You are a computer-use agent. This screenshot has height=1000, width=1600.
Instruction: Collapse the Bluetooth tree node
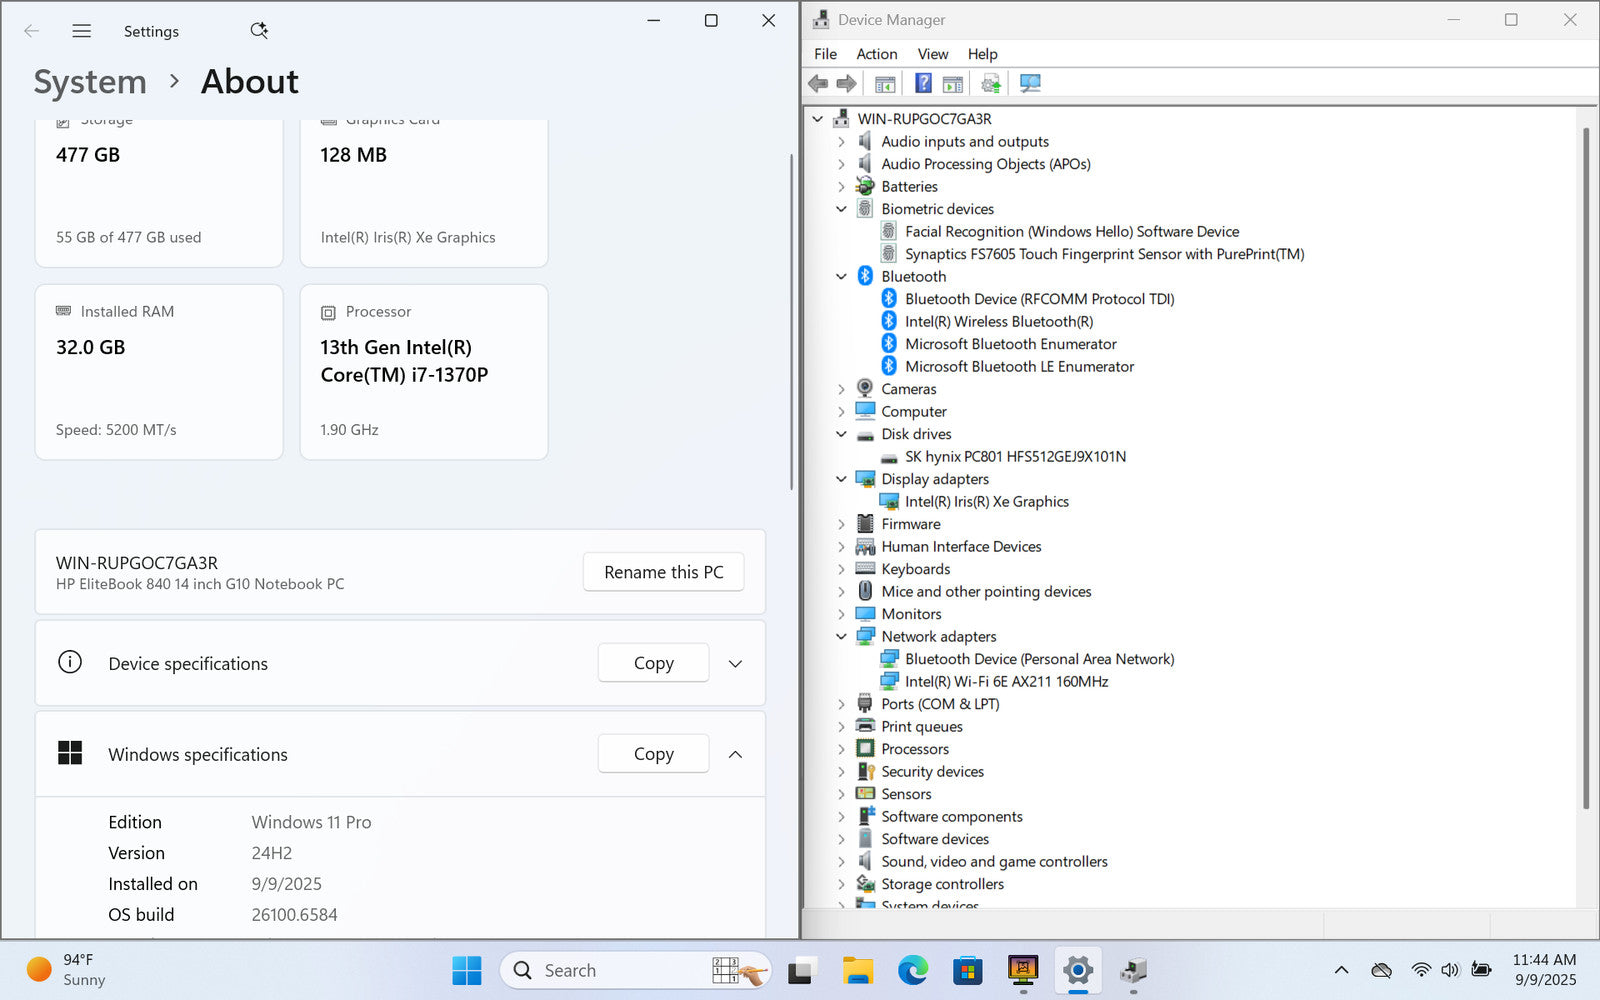click(841, 277)
